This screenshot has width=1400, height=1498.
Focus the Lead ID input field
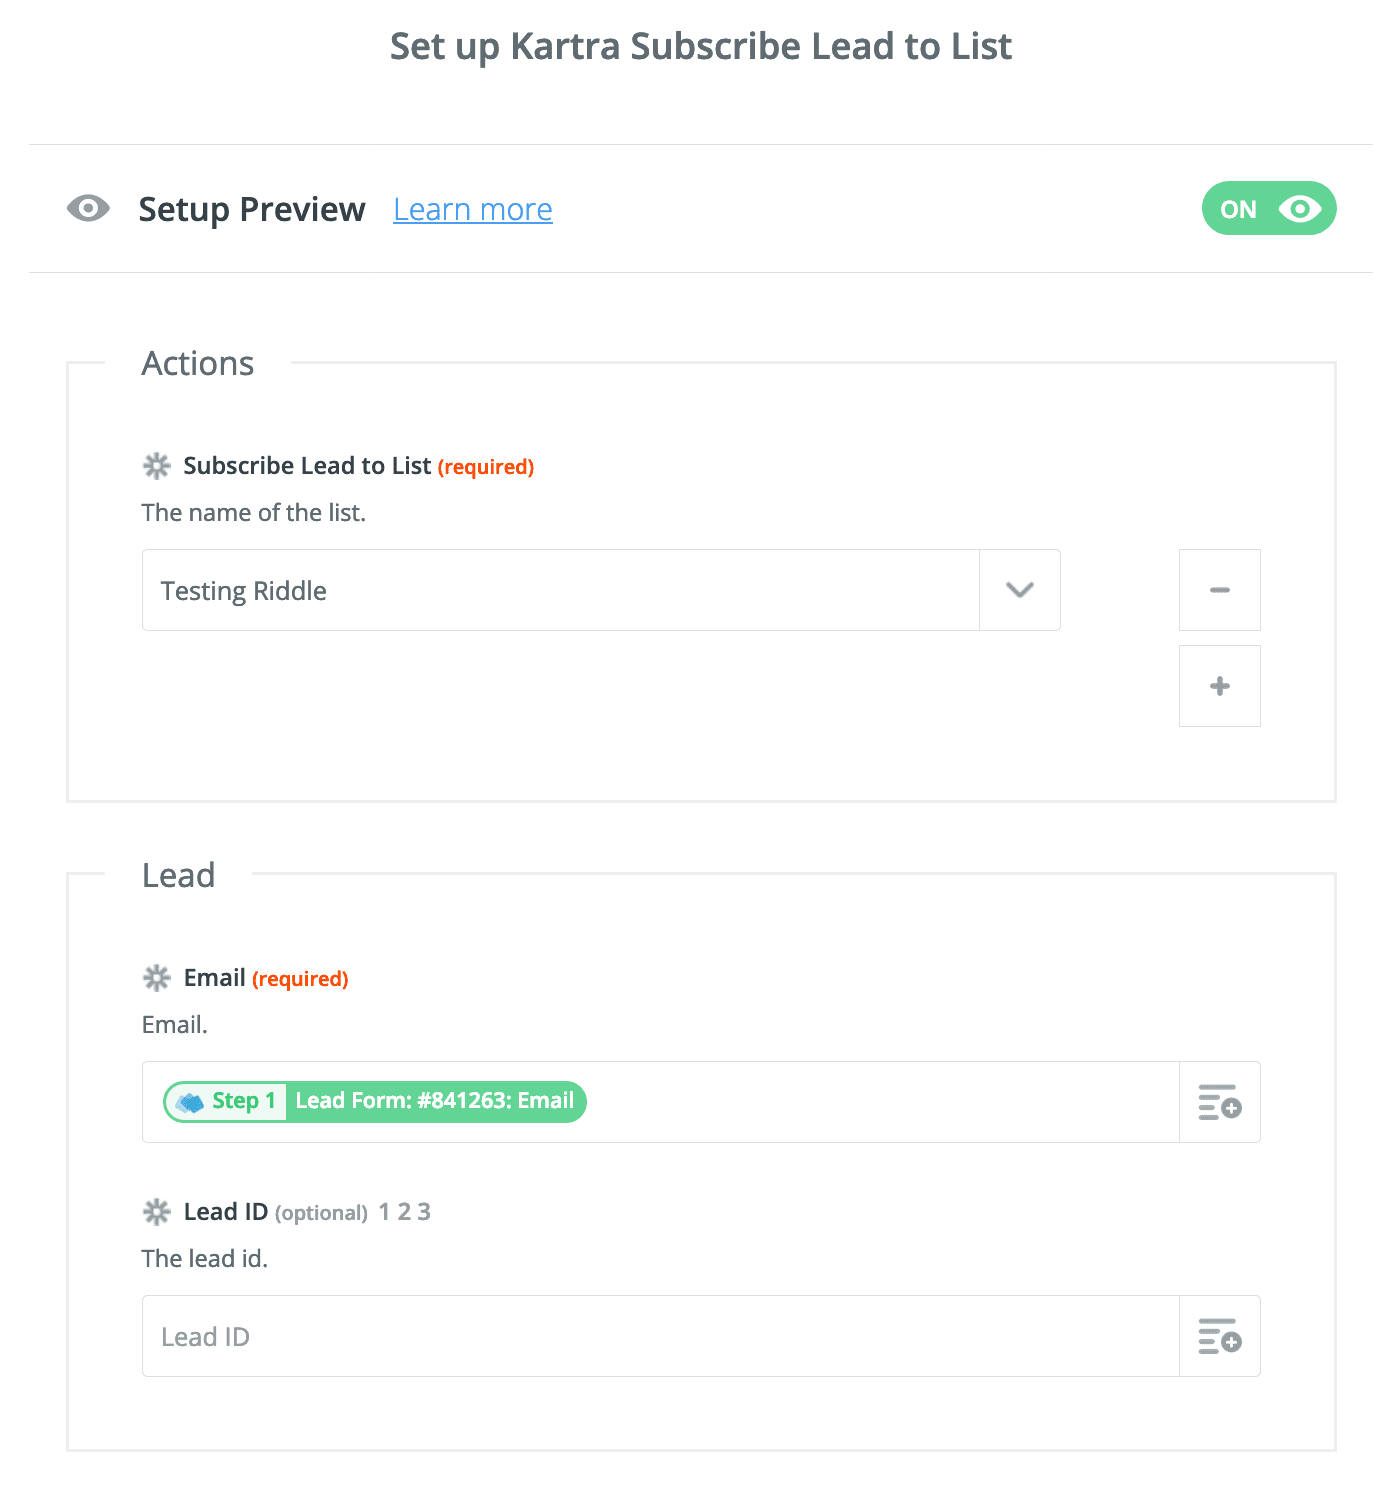(661, 1336)
